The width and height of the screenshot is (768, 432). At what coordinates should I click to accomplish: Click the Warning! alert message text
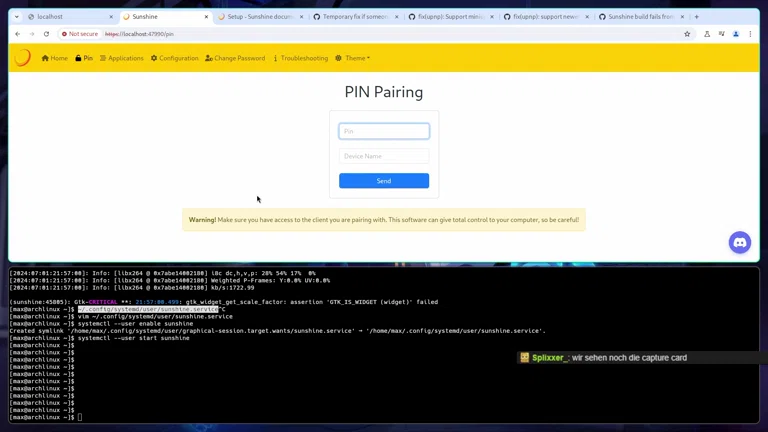[384, 220]
